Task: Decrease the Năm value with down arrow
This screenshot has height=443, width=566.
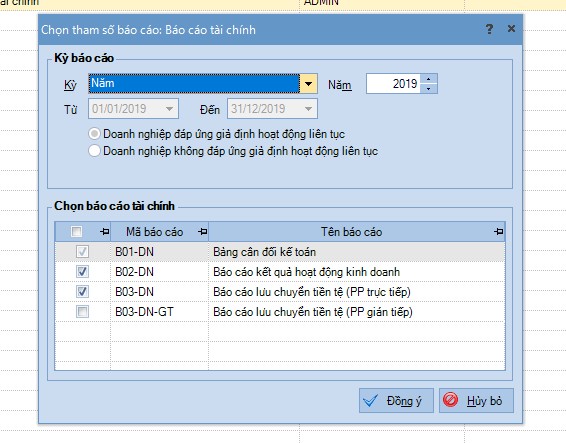Action: click(428, 88)
